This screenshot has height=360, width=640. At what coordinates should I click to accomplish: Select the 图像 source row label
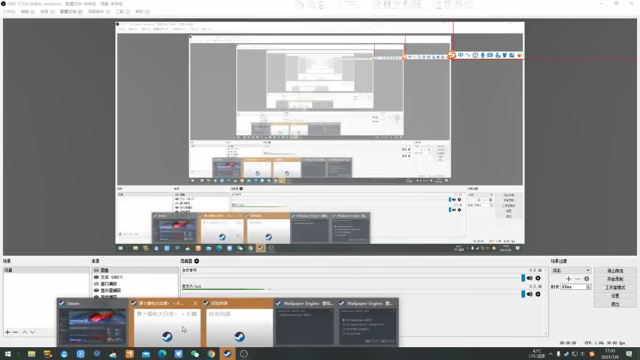(104, 270)
